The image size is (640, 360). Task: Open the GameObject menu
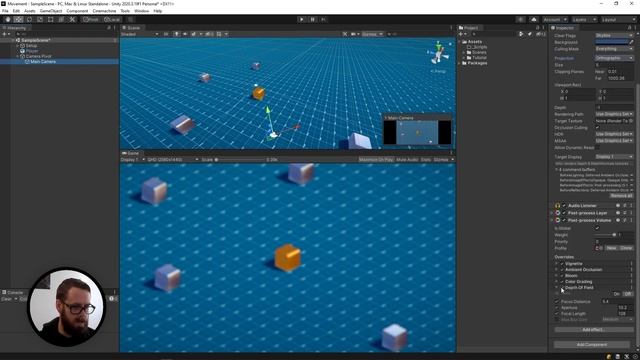[x=51, y=11]
